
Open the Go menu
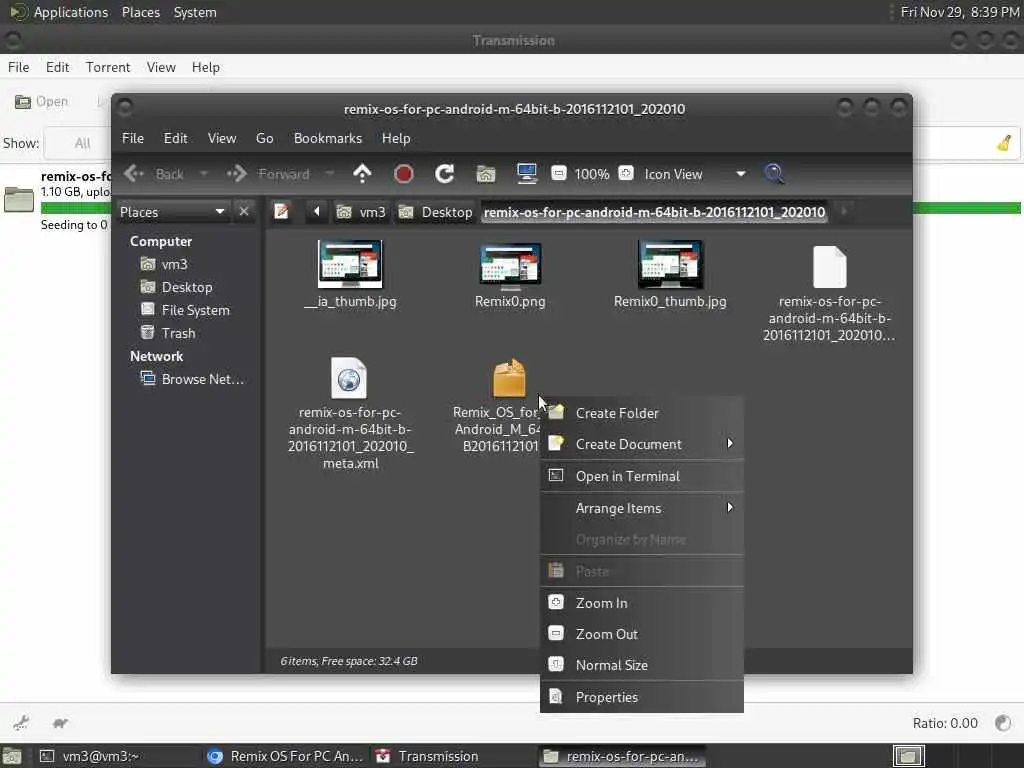[264, 138]
